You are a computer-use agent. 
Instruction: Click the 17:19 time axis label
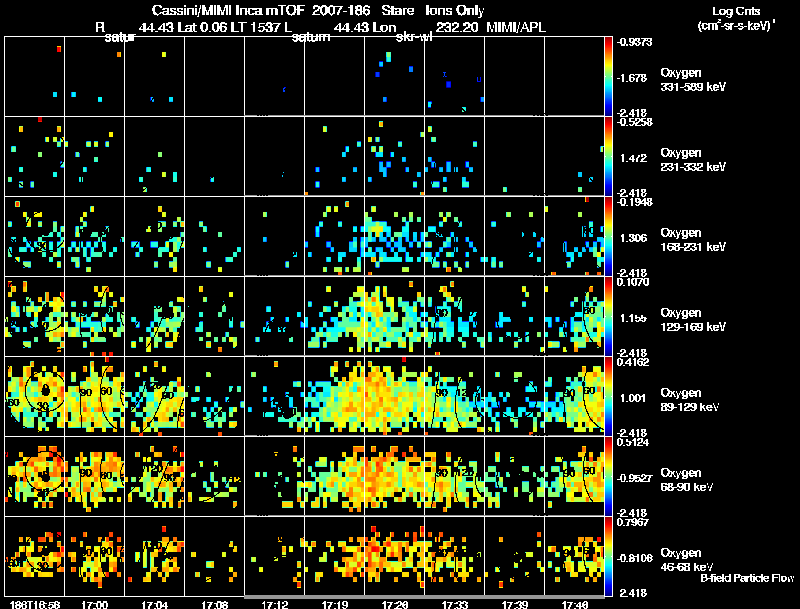tap(335, 604)
